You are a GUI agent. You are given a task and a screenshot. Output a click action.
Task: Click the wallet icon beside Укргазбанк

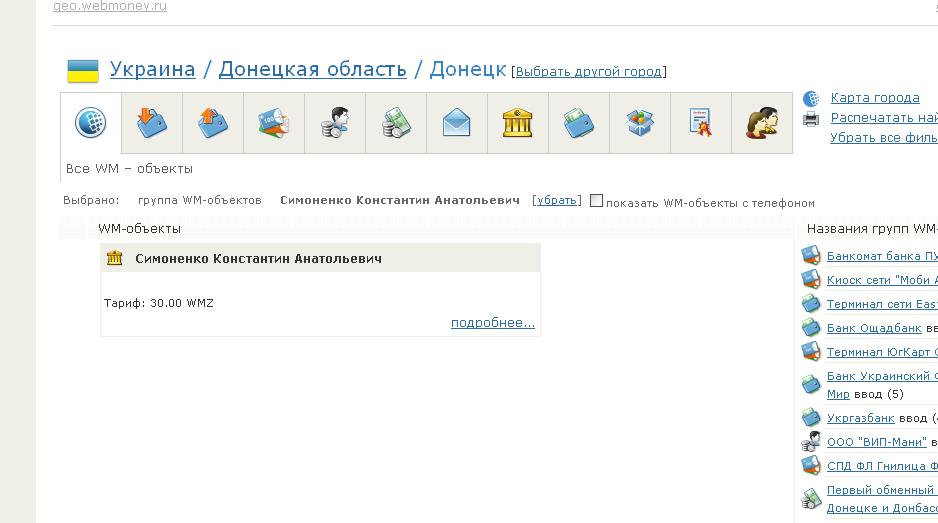[811, 417]
